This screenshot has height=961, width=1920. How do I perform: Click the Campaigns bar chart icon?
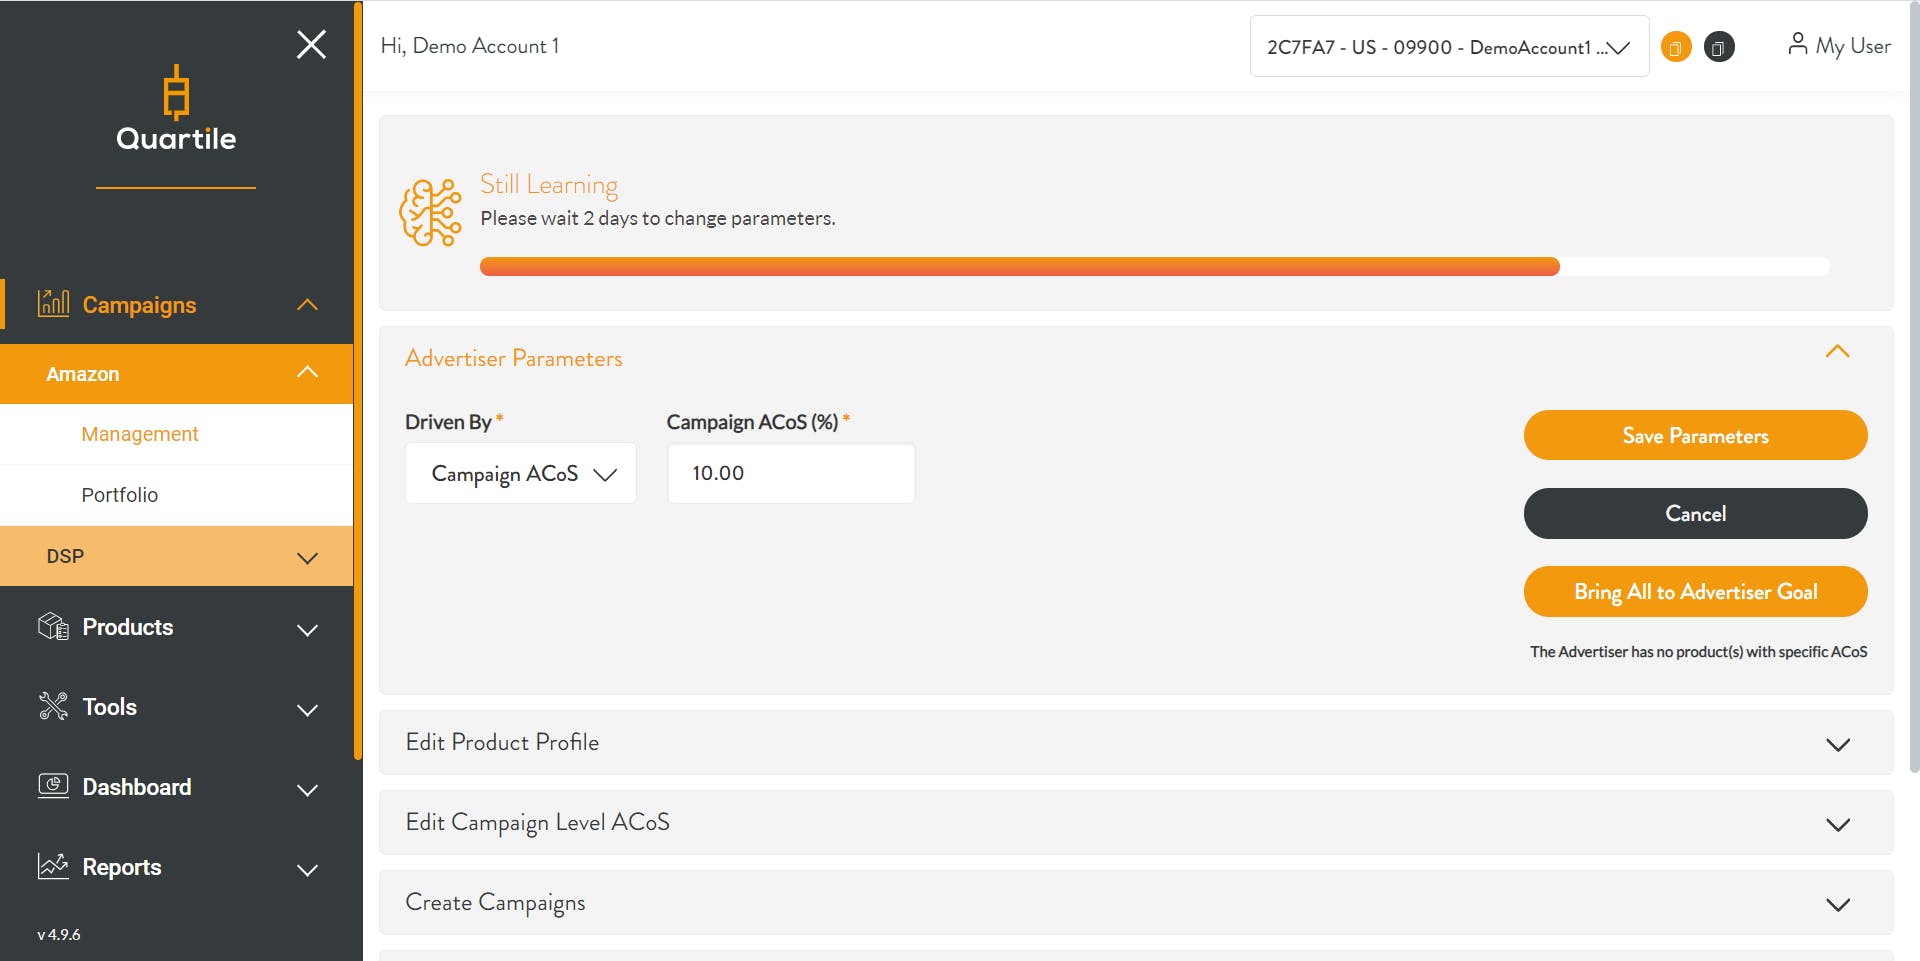(x=53, y=303)
